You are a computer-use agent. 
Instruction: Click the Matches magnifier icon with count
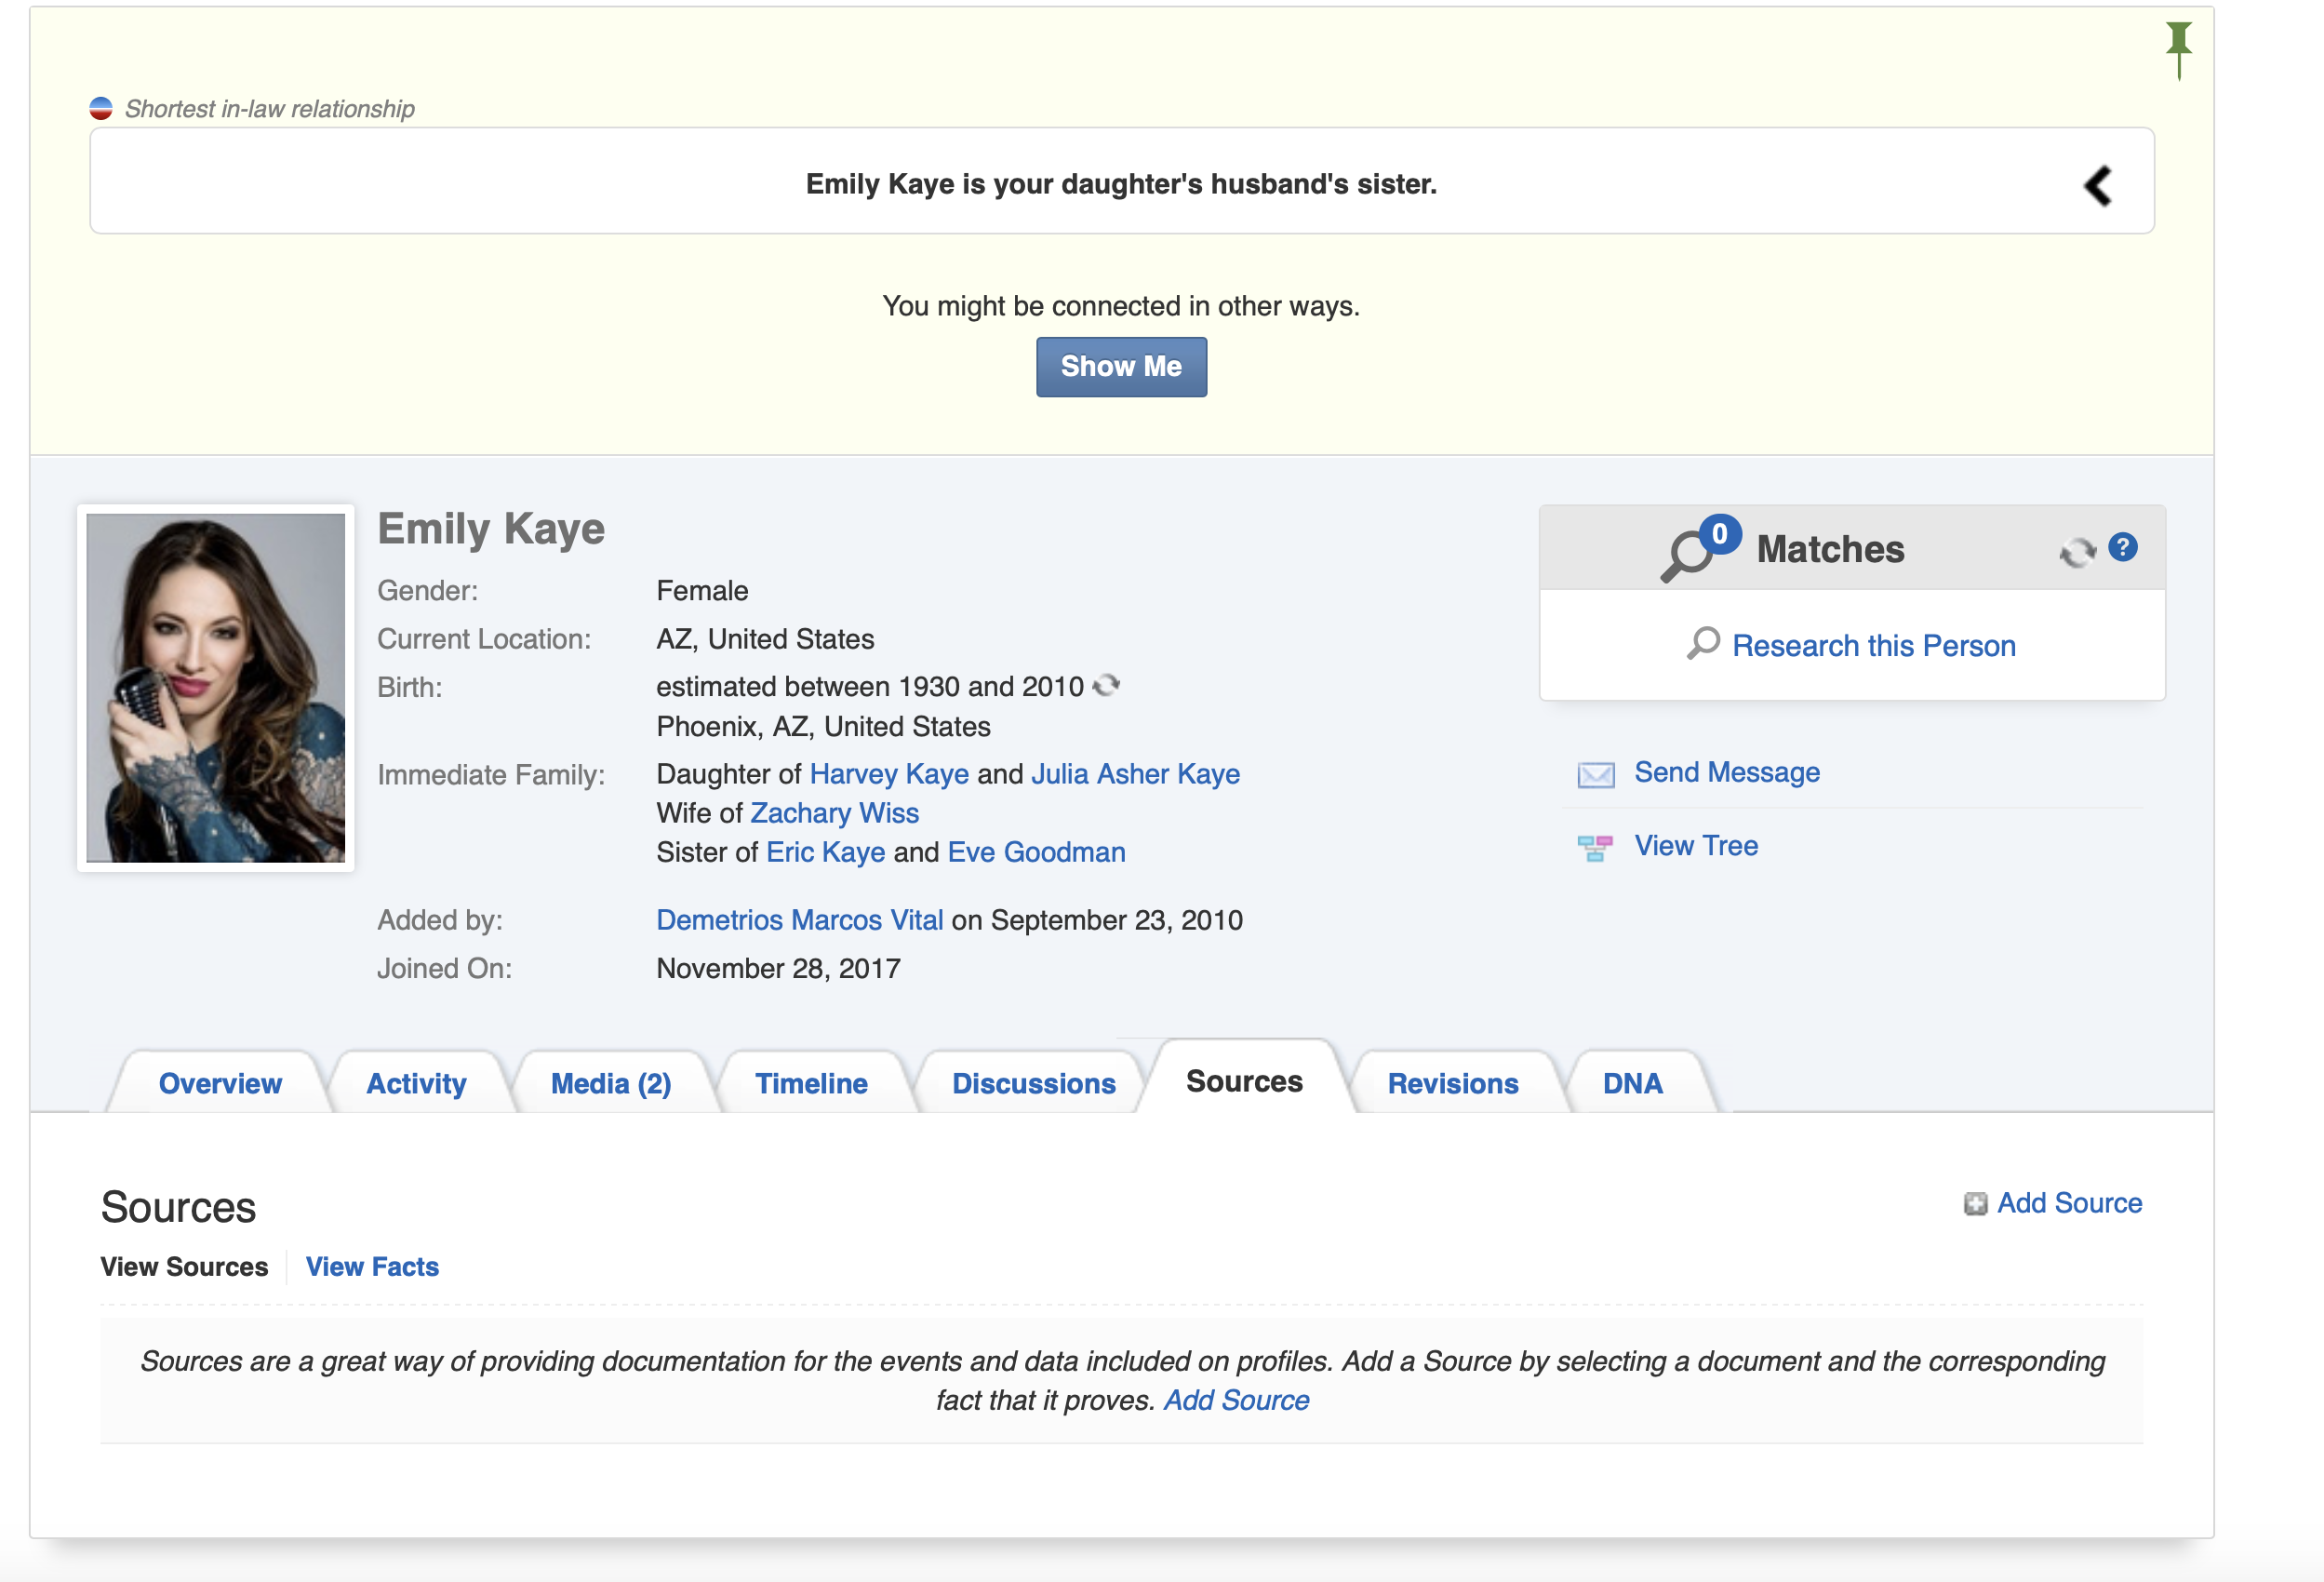pyautogui.click(x=1700, y=548)
